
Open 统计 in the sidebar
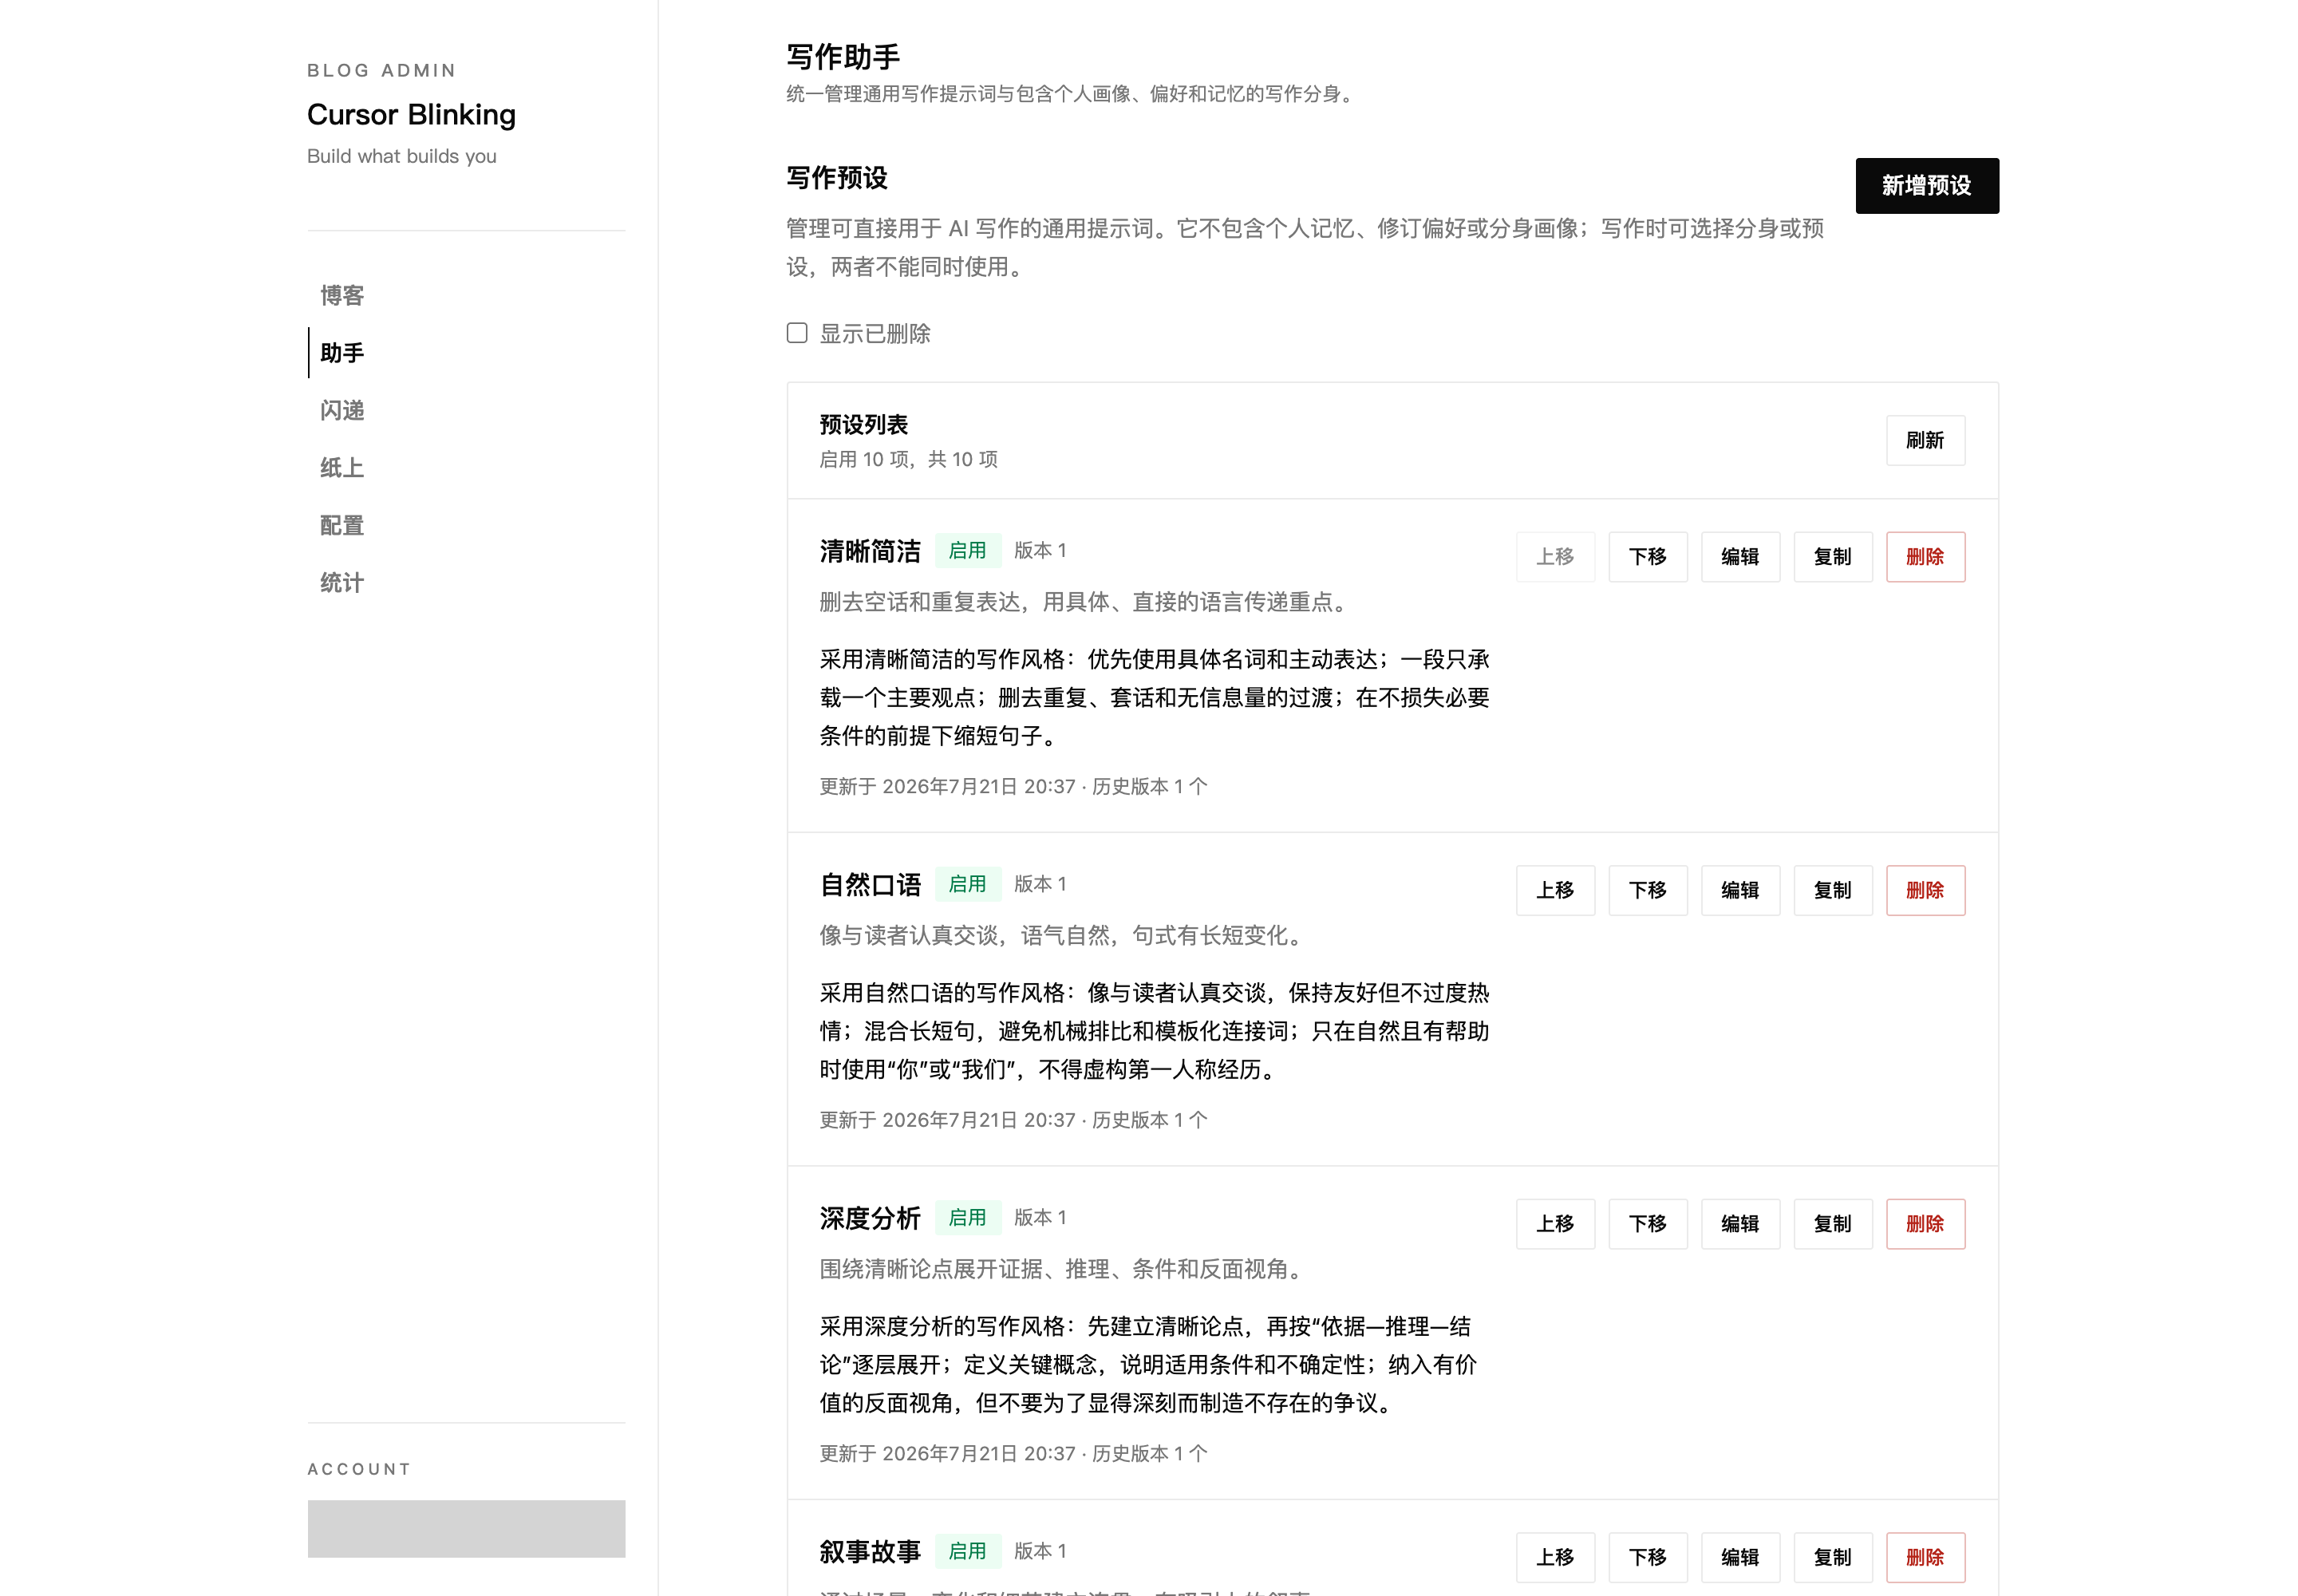pos(342,583)
